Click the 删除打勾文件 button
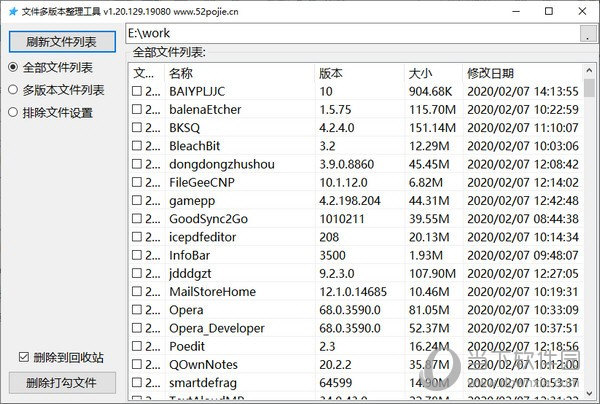This screenshot has width=600, height=404. click(x=62, y=383)
